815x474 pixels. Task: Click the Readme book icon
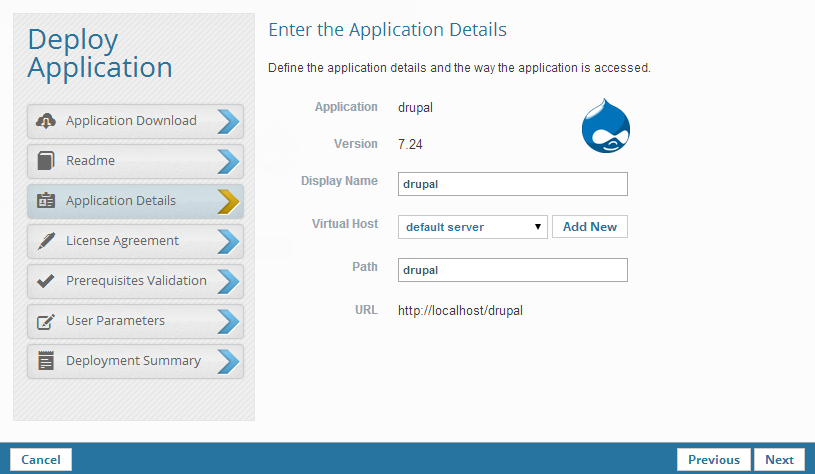click(45, 161)
